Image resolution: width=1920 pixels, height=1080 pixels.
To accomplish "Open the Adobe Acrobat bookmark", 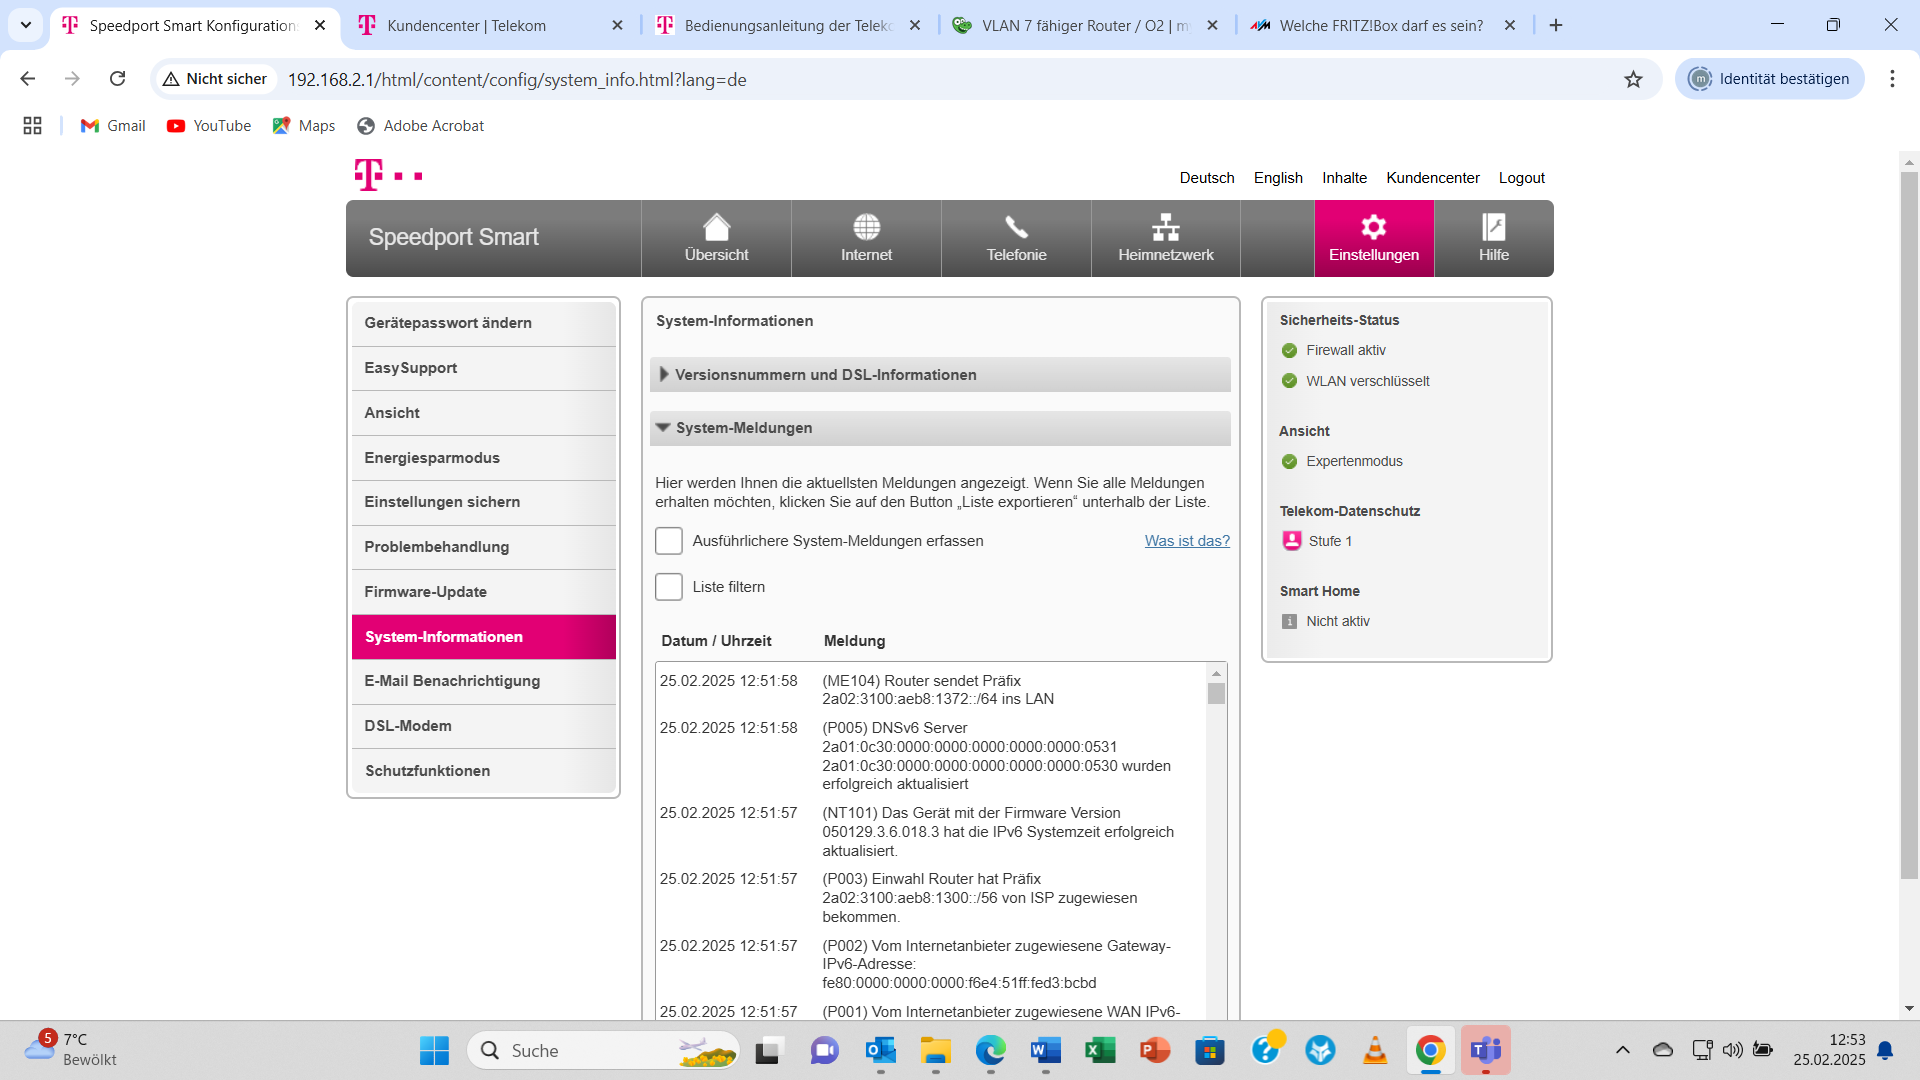I will [x=421, y=125].
